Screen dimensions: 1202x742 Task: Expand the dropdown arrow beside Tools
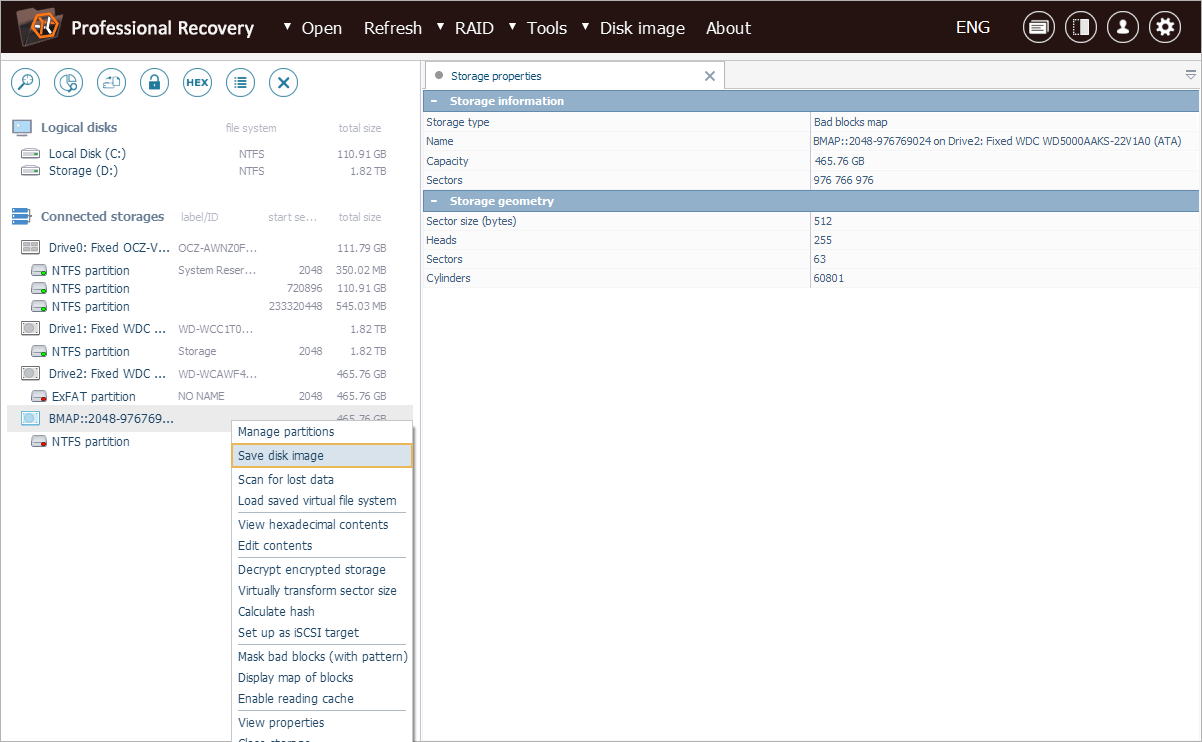tap(513, 26)
